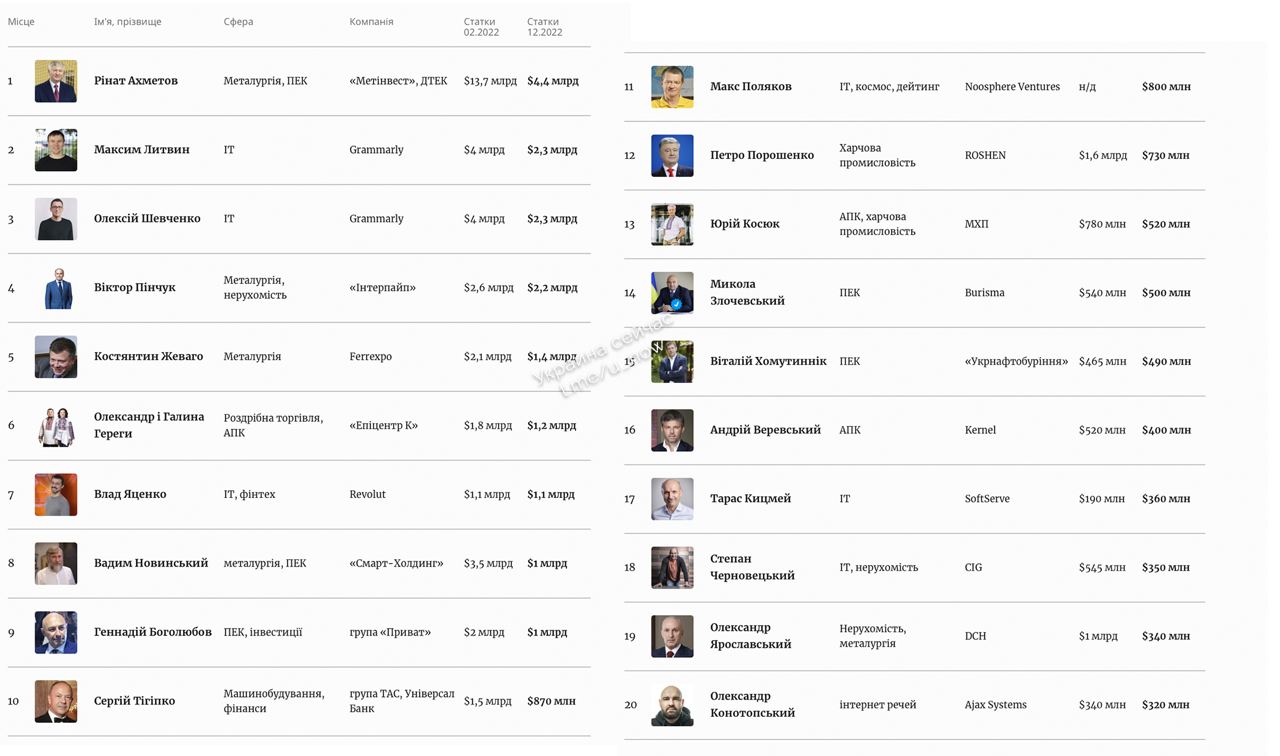Click Максим Литвин's portrait thumbnail

tap(56, 150)
